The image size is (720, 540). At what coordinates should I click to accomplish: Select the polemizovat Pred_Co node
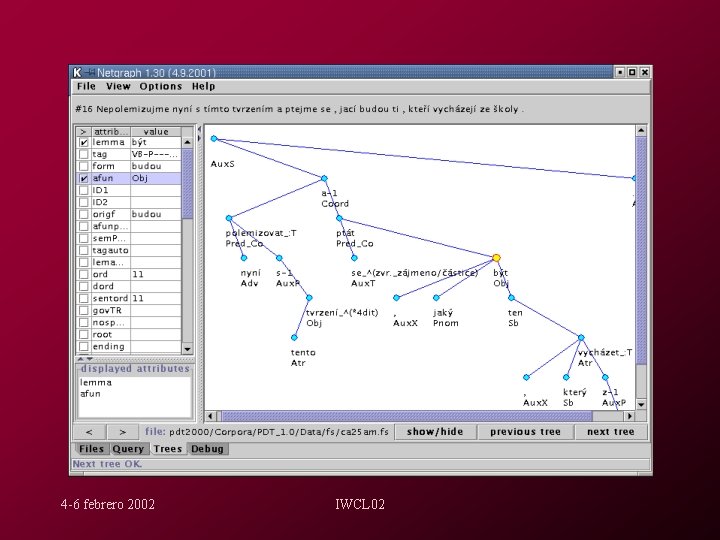tap(229, 218)
